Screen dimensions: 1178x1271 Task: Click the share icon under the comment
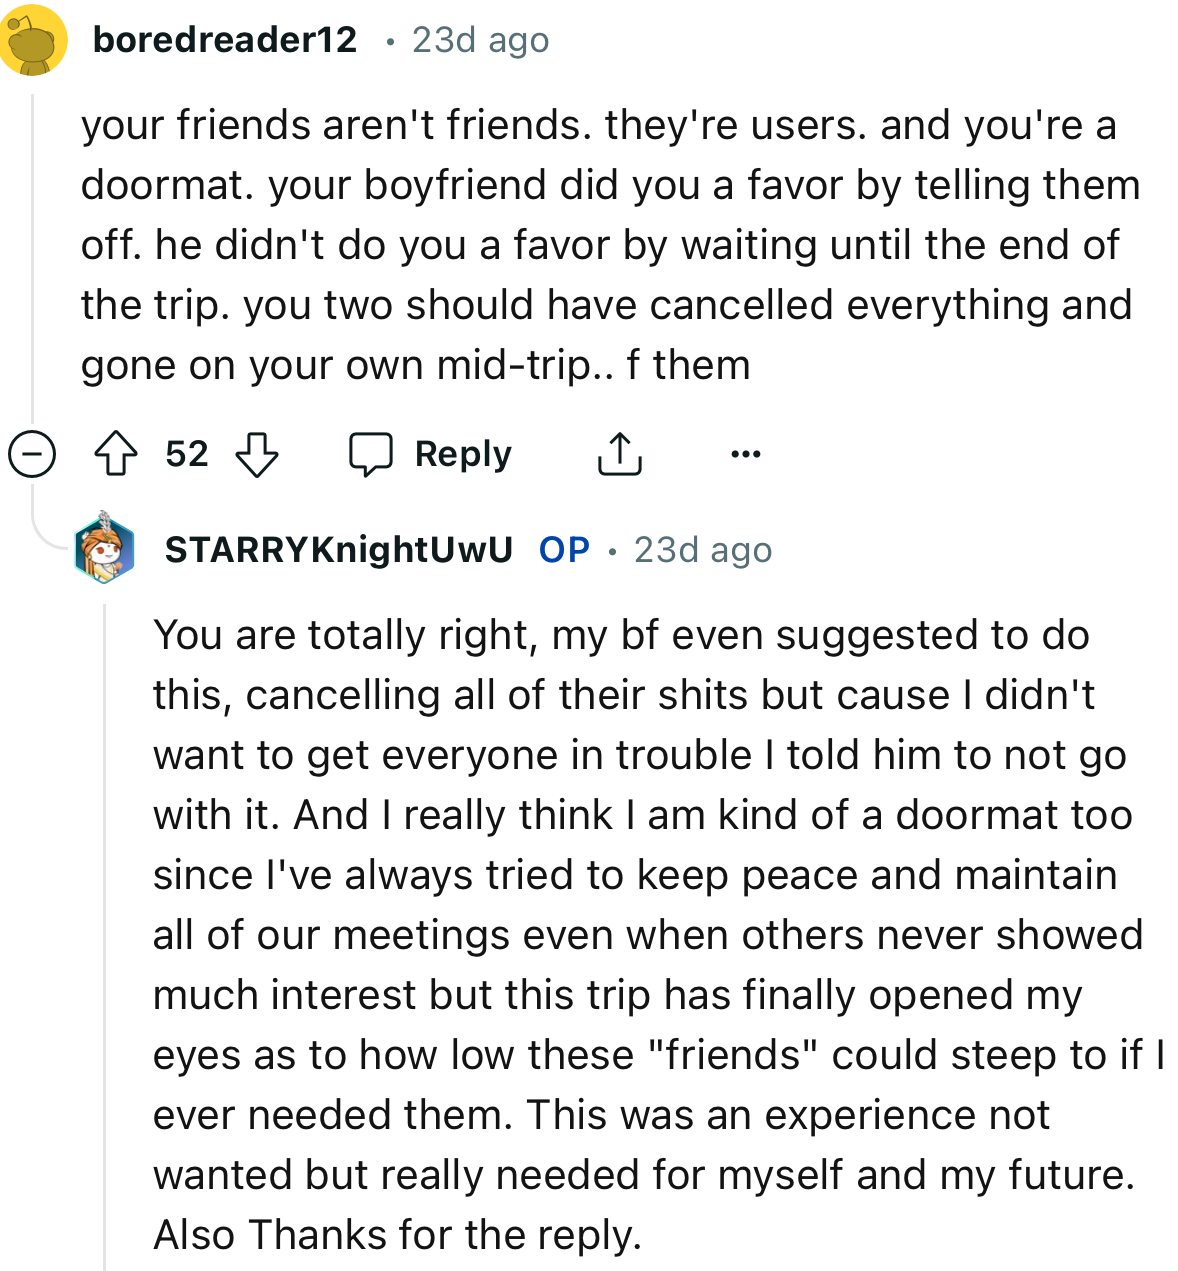point(620,453)
